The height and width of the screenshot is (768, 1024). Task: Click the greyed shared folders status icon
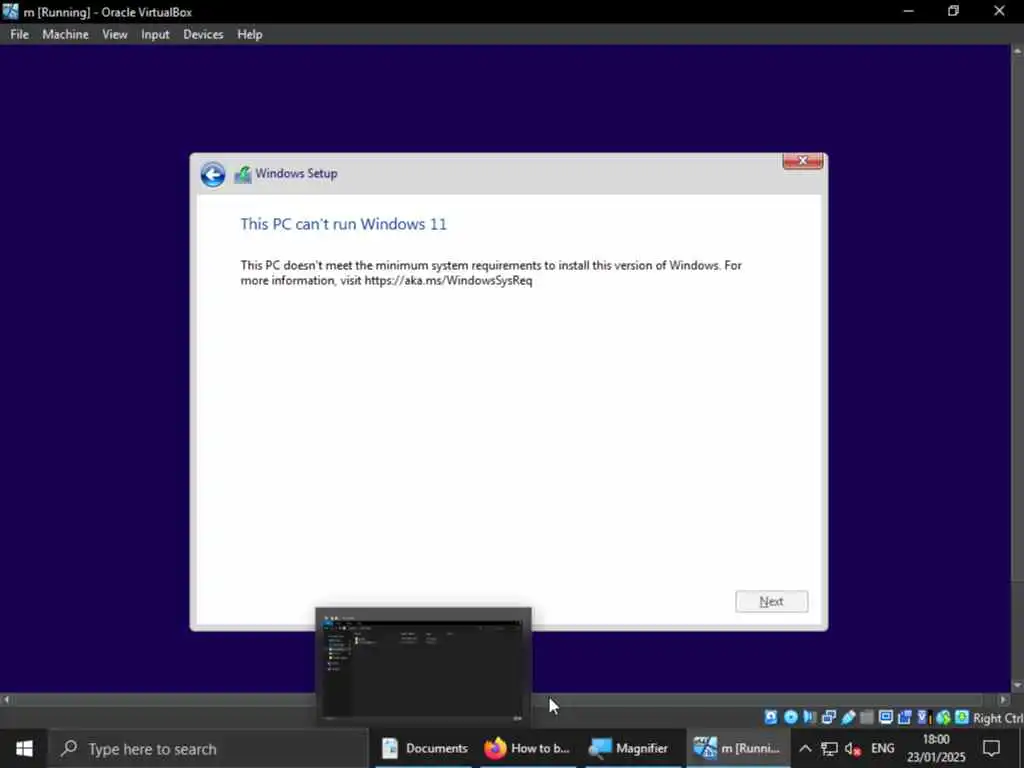click(x=867, y=717)
